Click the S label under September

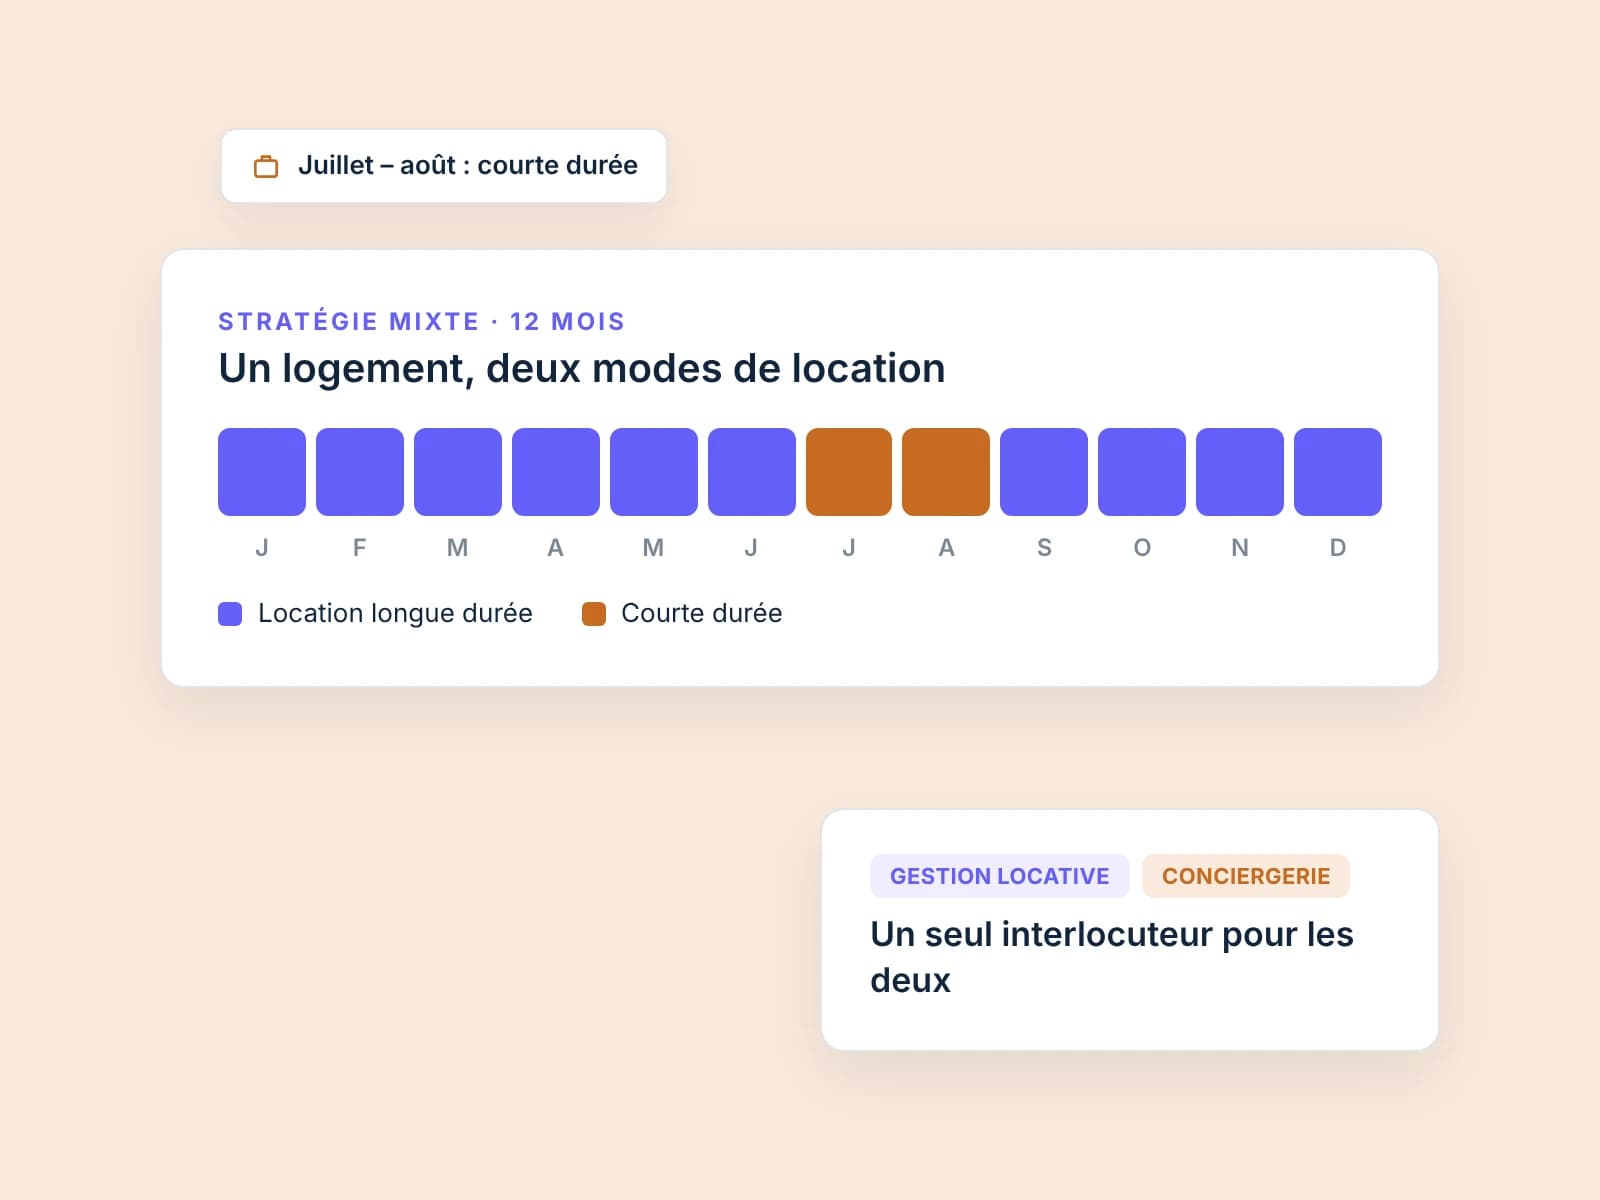pyautogui.click(x=1044, y=548)
